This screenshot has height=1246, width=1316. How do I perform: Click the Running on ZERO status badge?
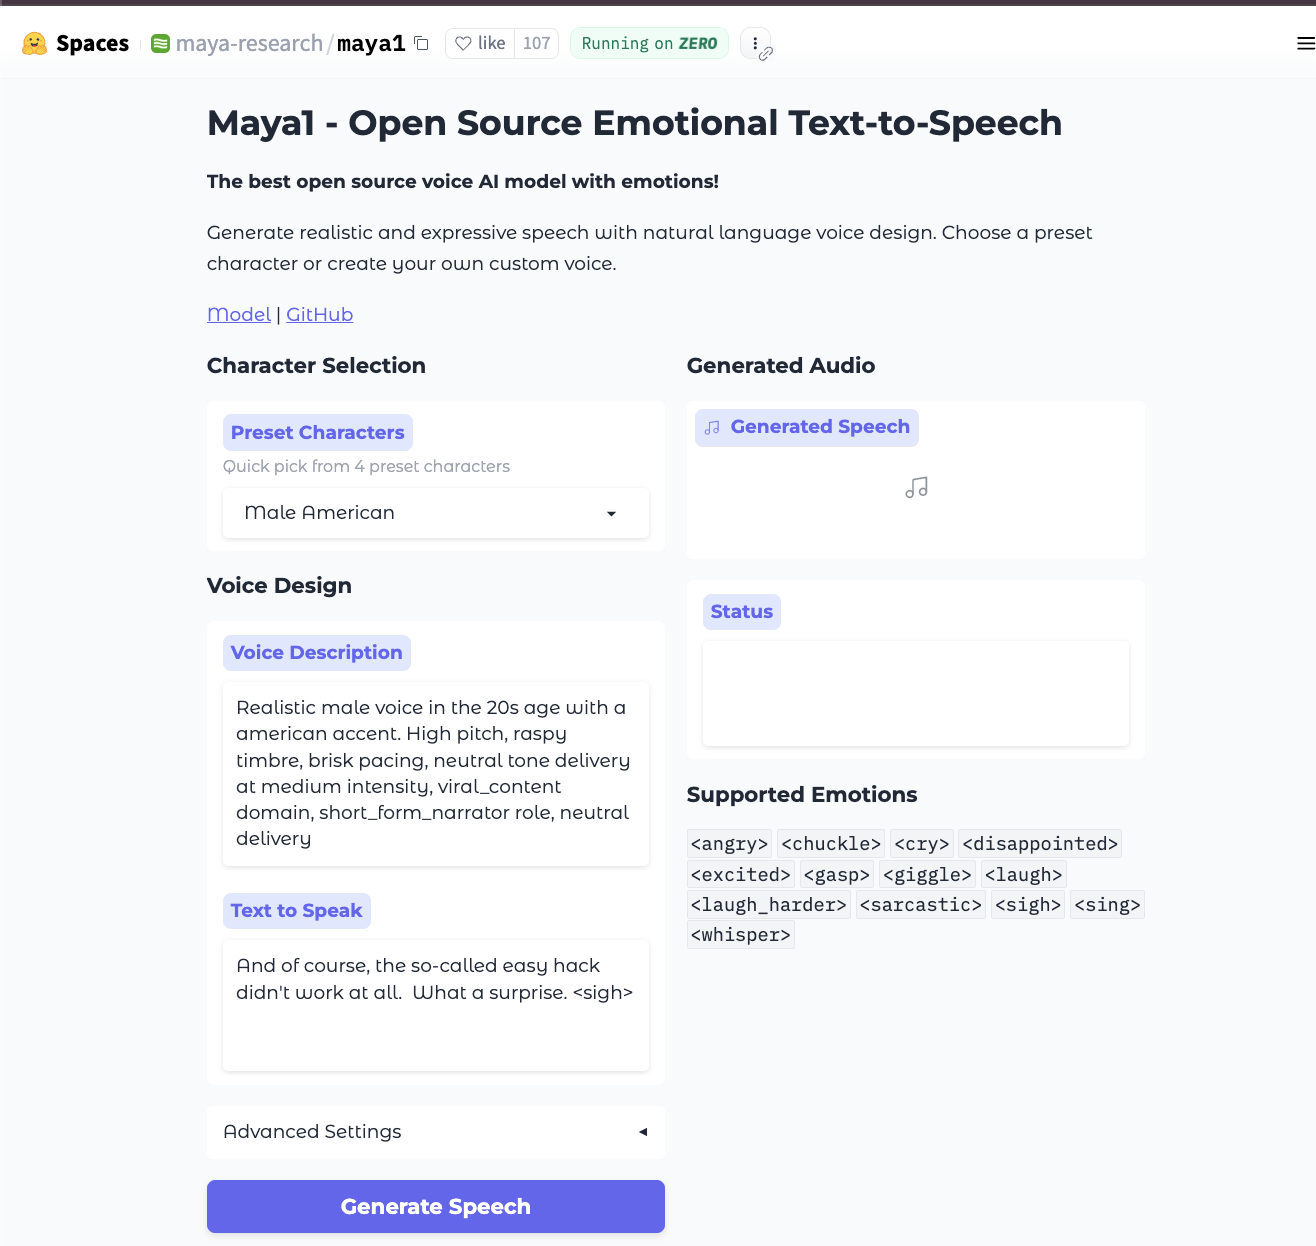pyautogui.click(x=649, y=43)
